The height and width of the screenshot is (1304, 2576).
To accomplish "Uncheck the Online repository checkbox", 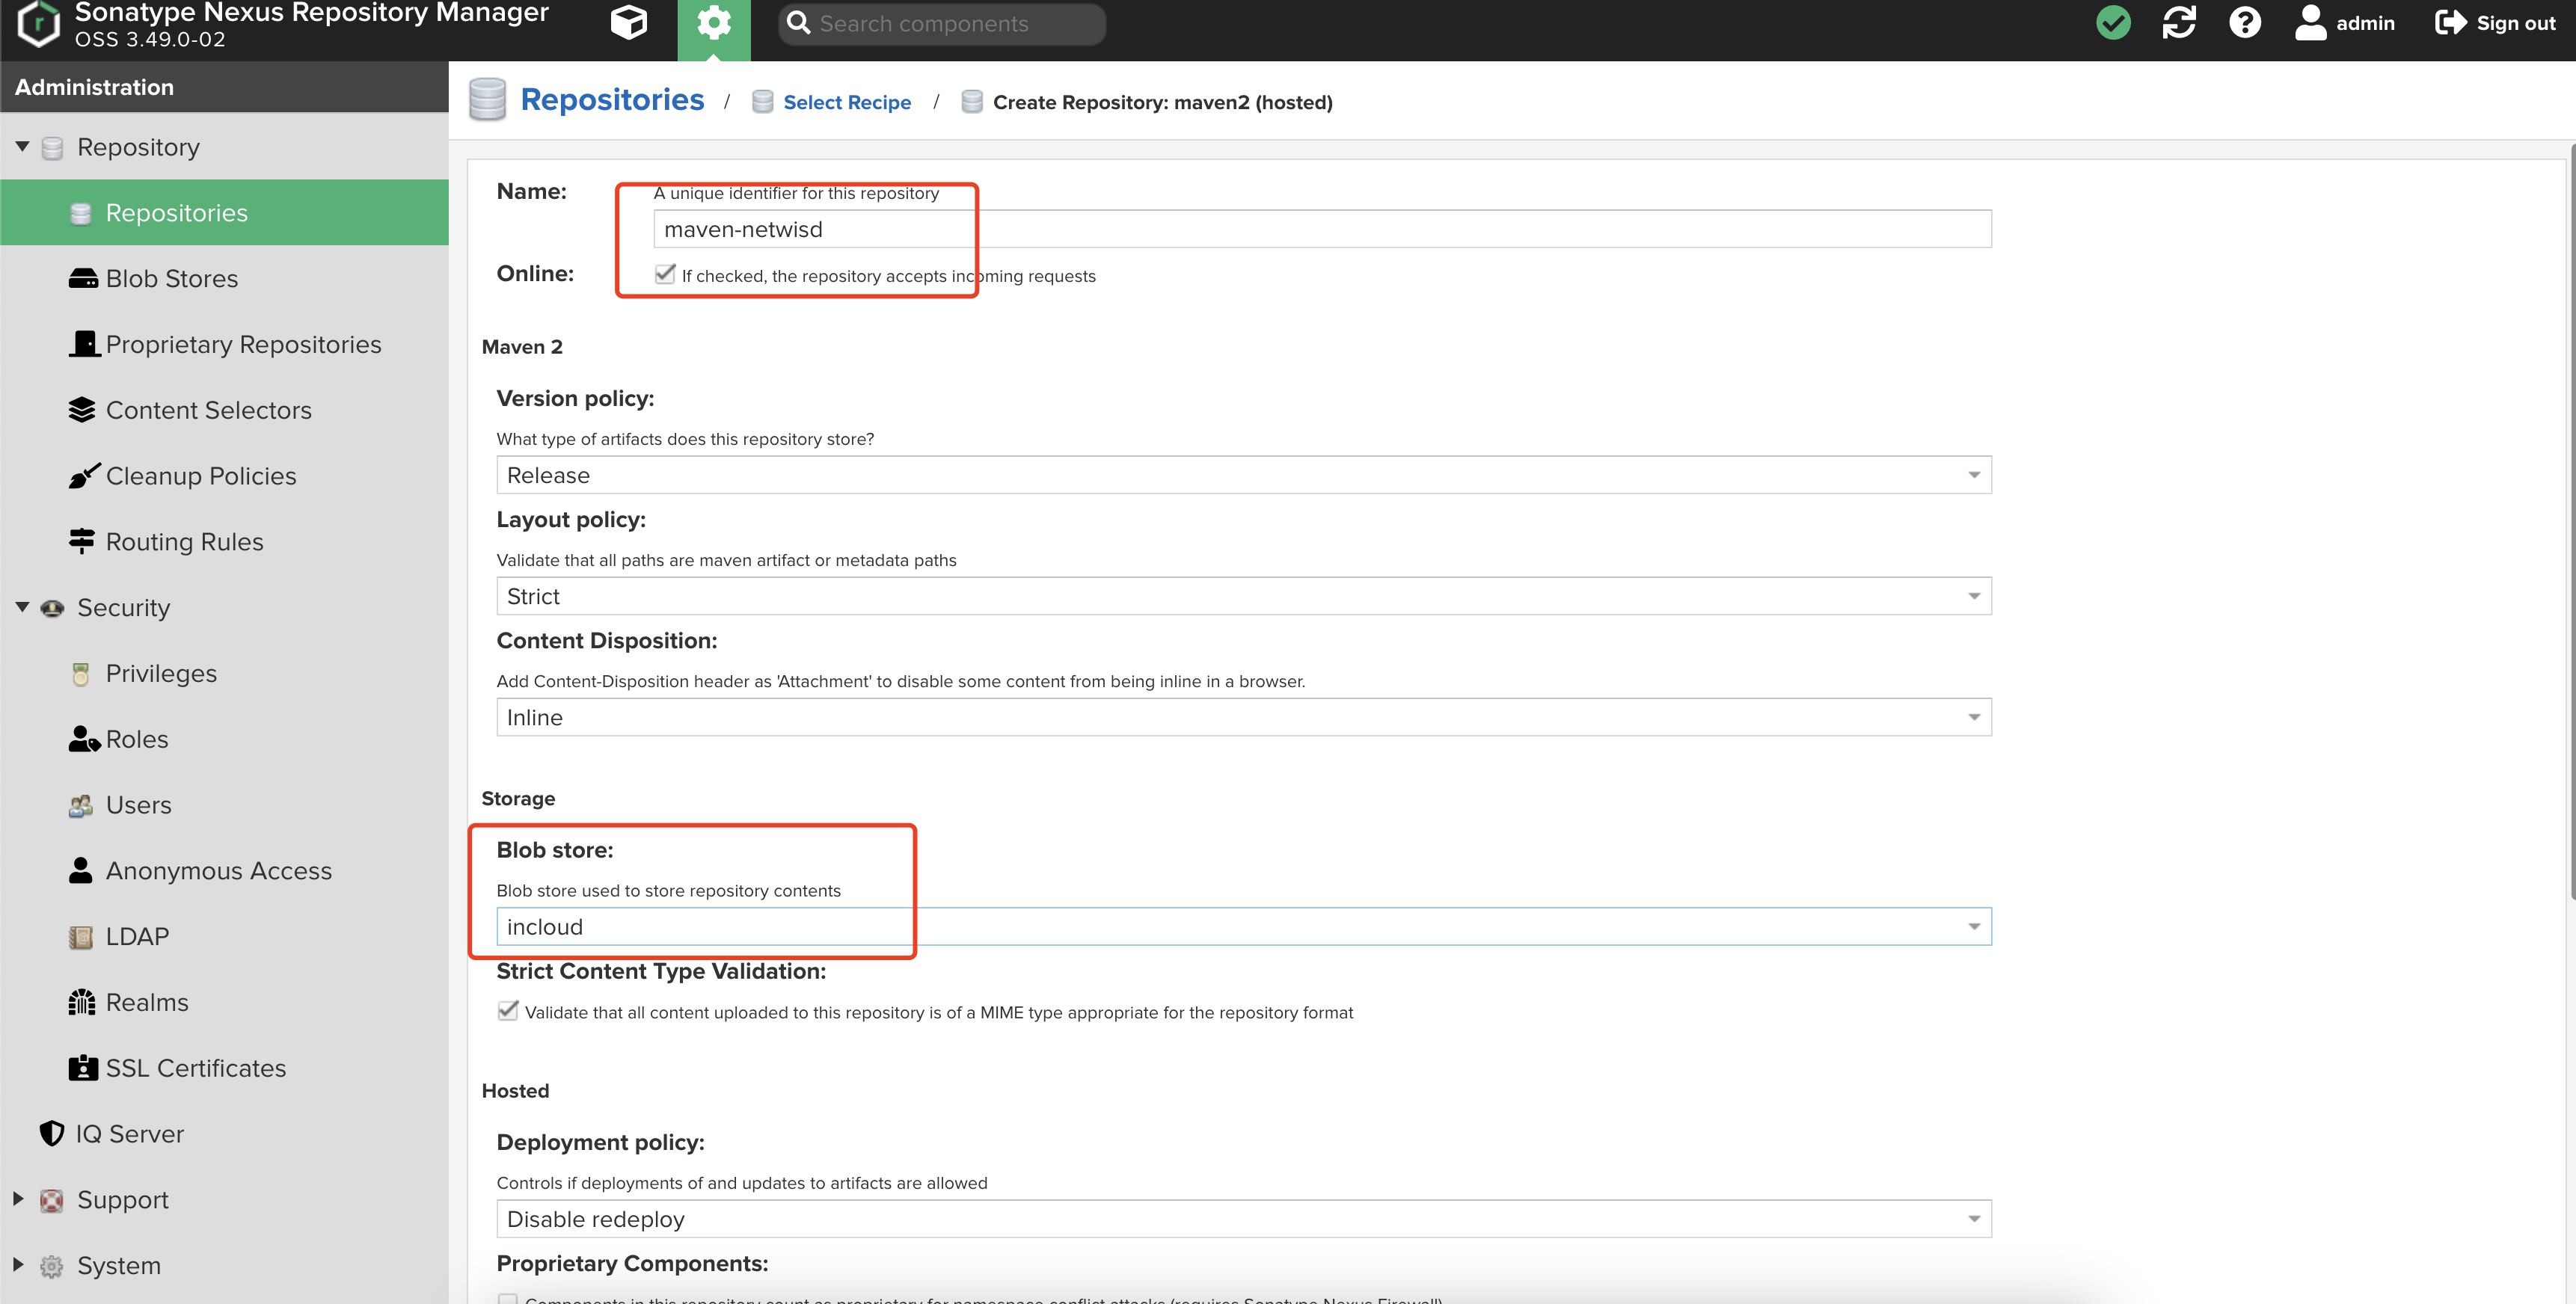I will pyautogui.click(x=665, y=275).
